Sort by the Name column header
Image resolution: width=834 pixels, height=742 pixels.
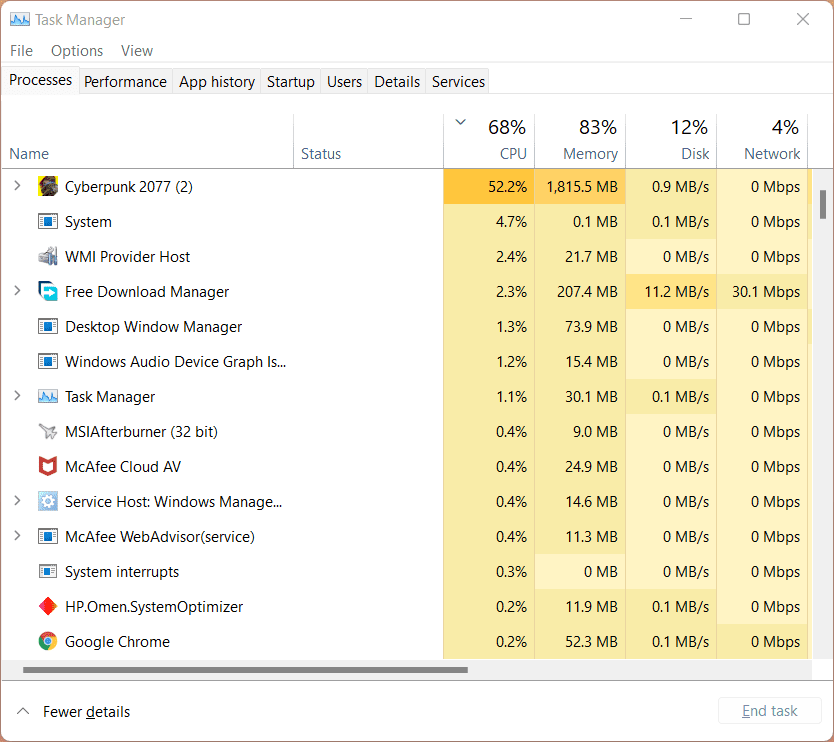click(x=148, y=141)
